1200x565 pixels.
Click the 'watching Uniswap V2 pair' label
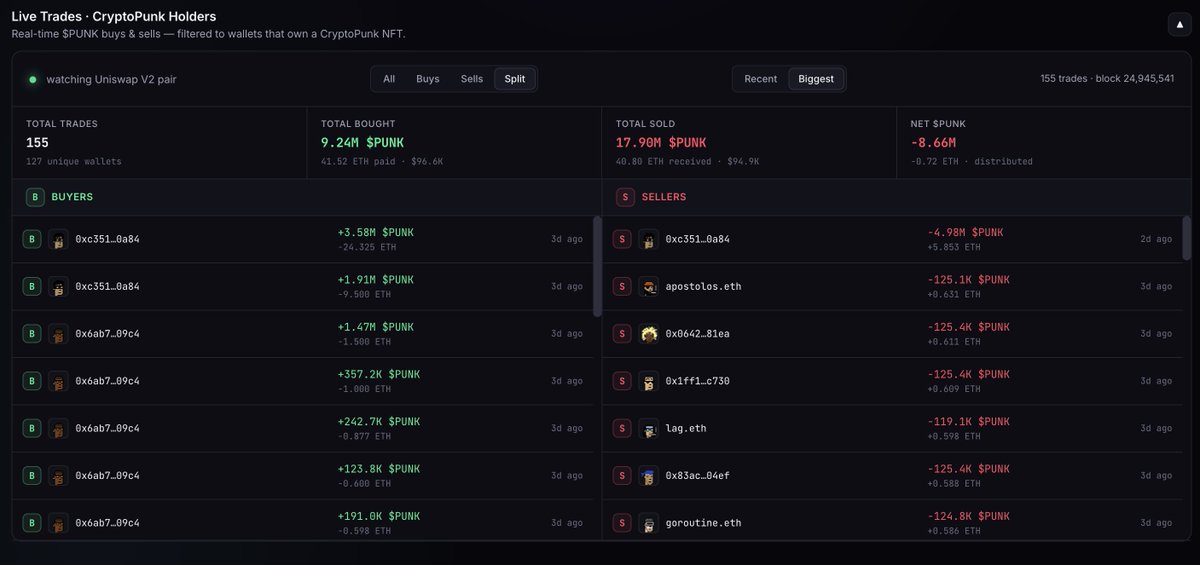click(111, 79)
